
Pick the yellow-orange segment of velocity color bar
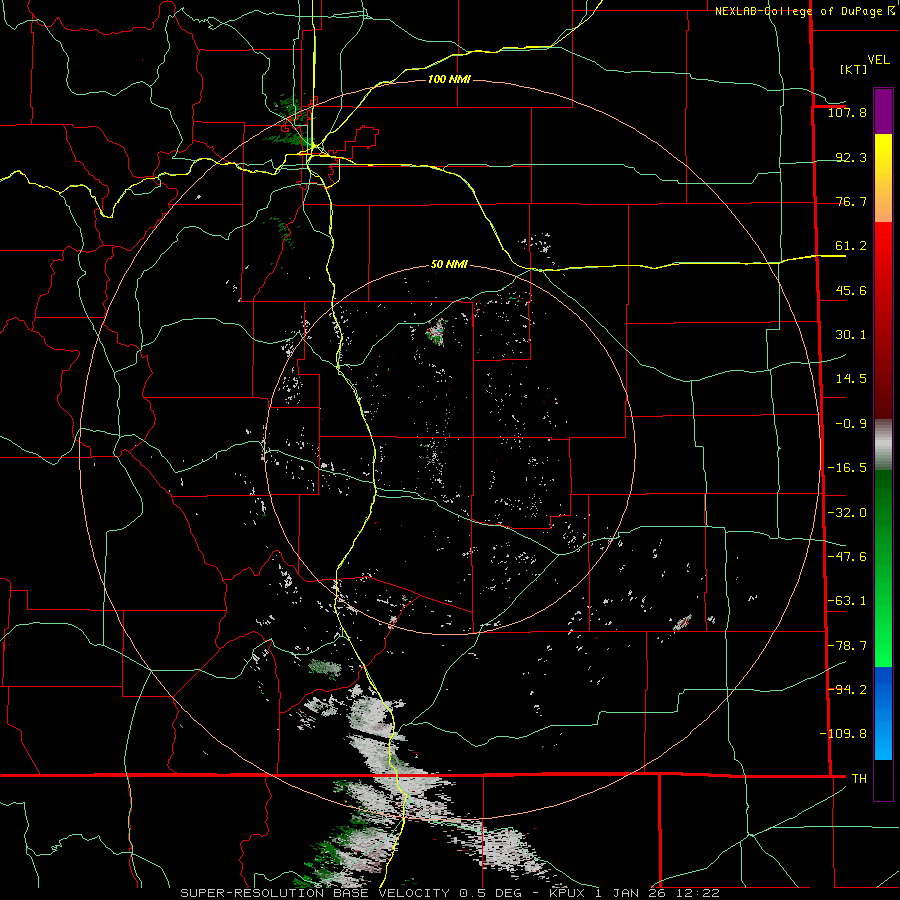pyautogui.click(x=883, y=178)
